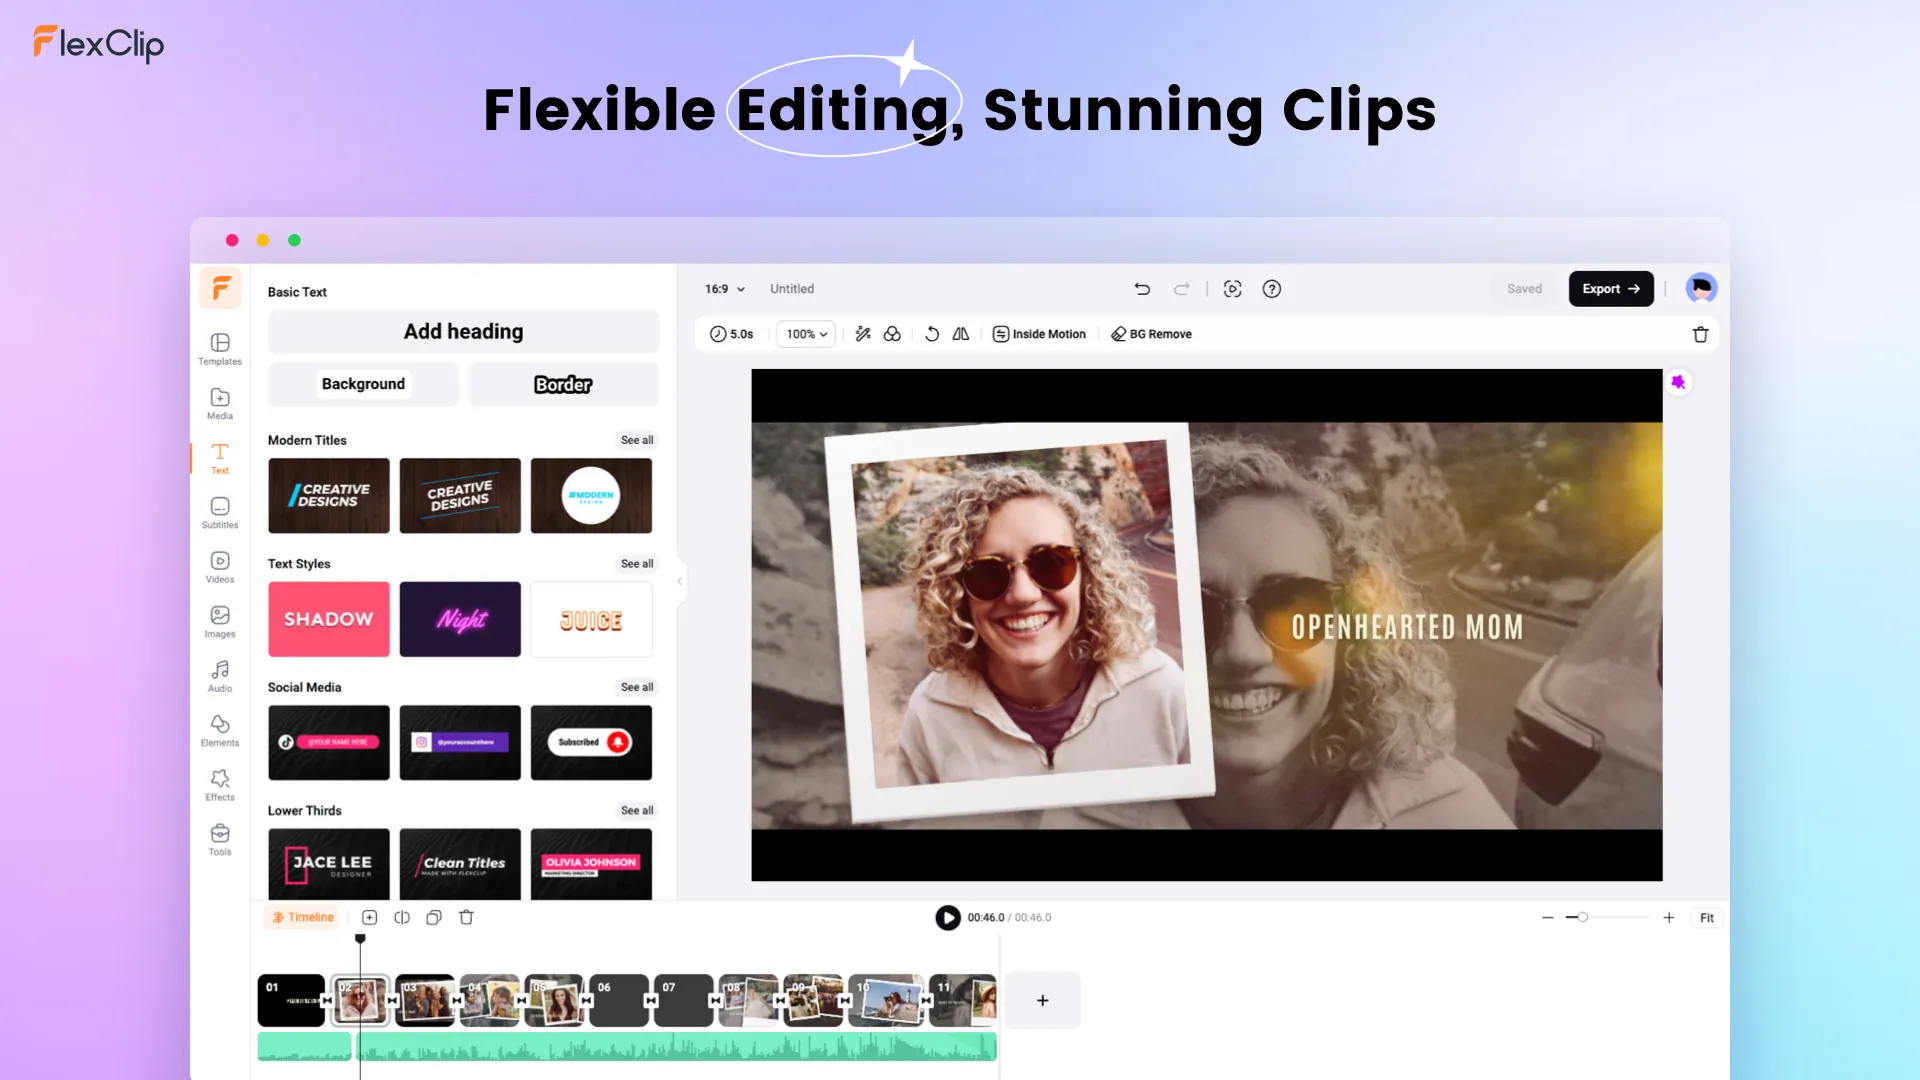Toggle Inside Motion option
This screenshot has height=1080, width=1920.
tap(1040, 334)
